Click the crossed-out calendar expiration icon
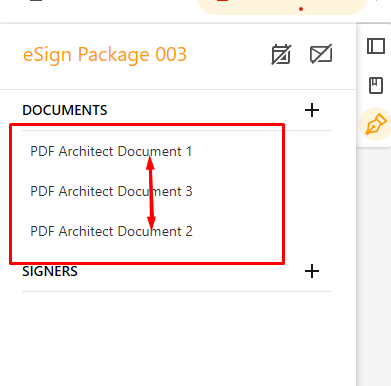 click(281, 54)
